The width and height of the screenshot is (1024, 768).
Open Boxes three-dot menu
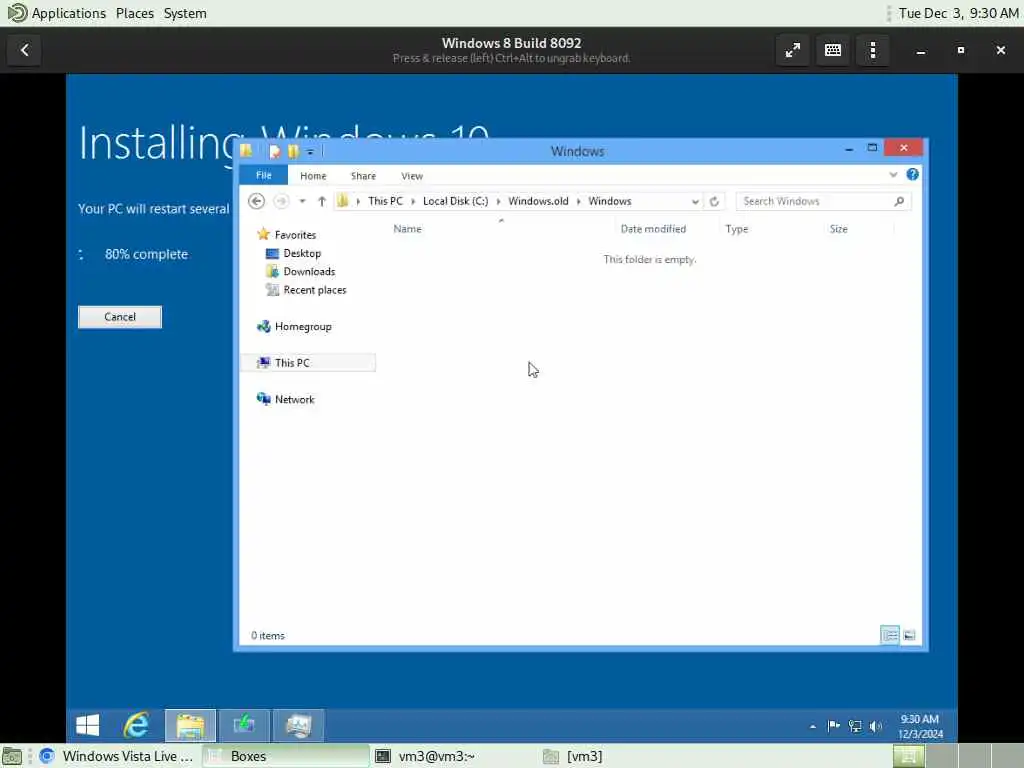[x=872, y=50]
